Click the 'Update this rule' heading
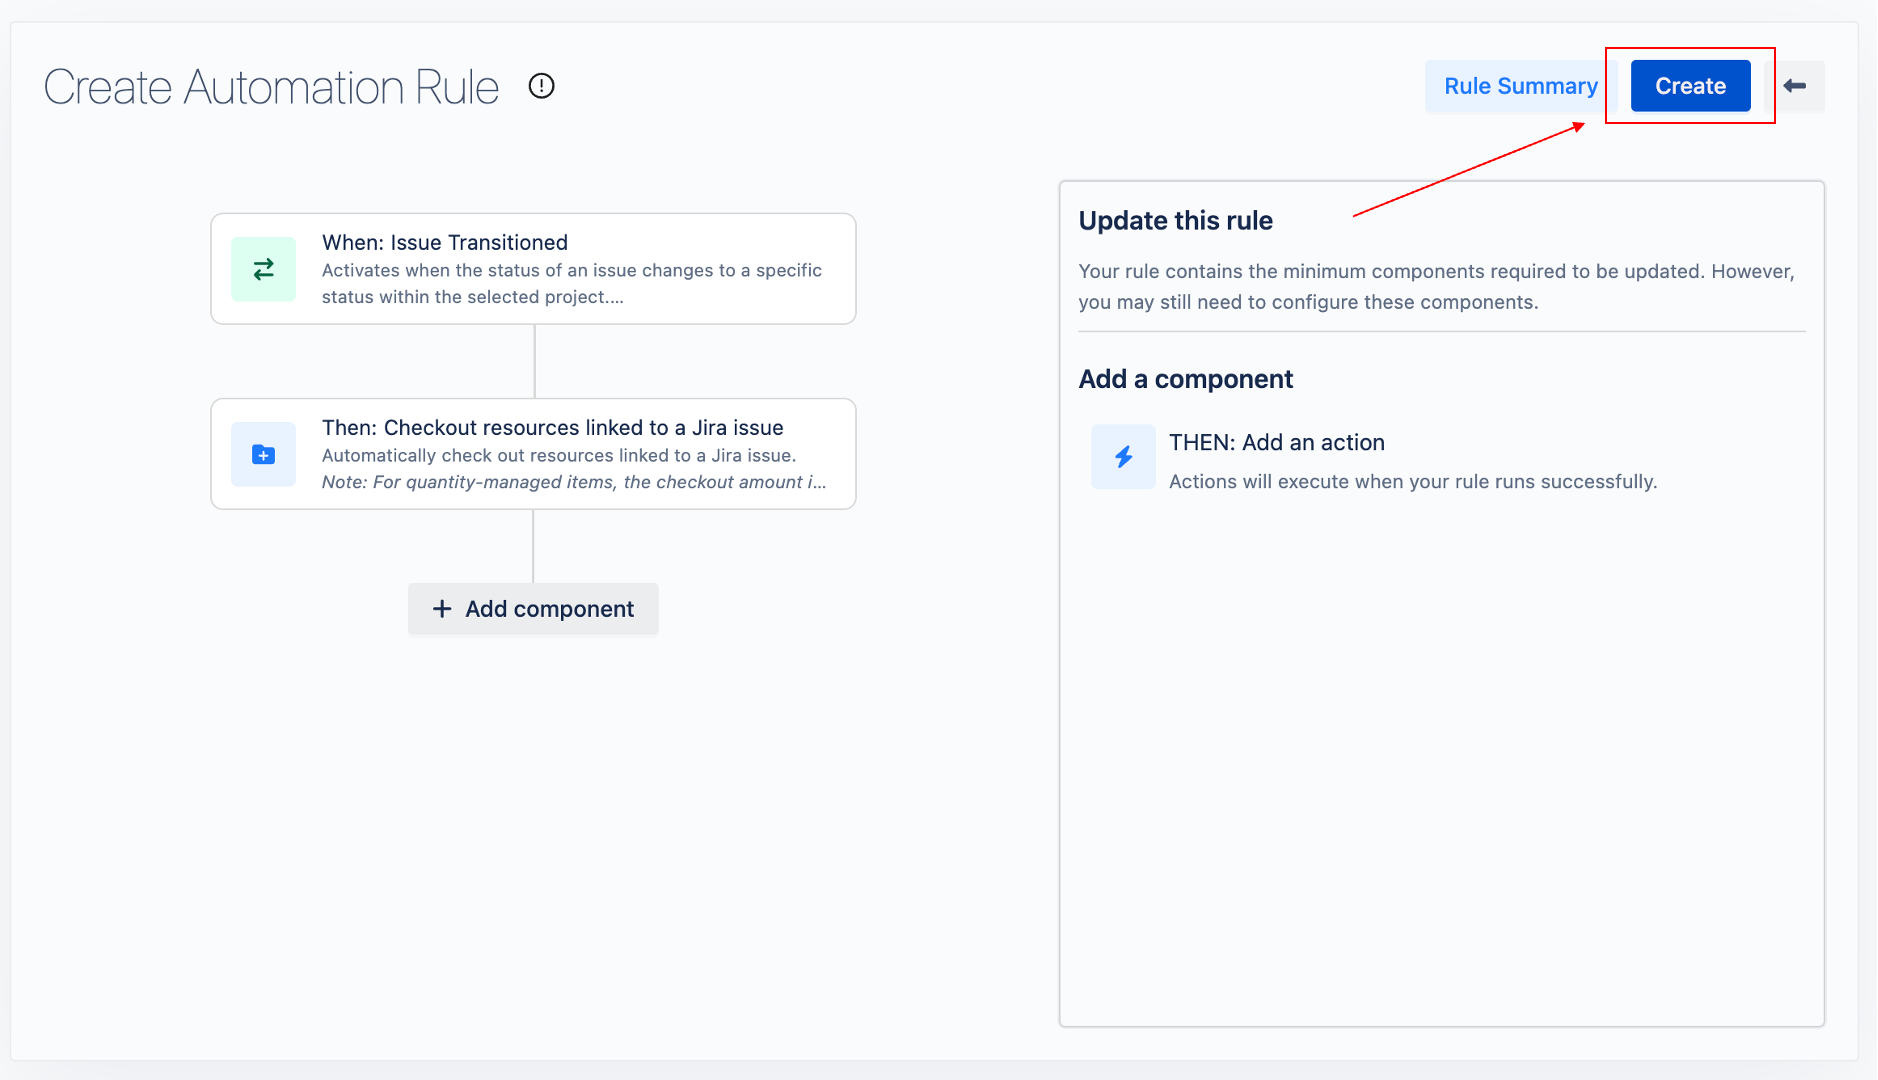This screenshot has height=1080, width=1878. pos(1175,220)
